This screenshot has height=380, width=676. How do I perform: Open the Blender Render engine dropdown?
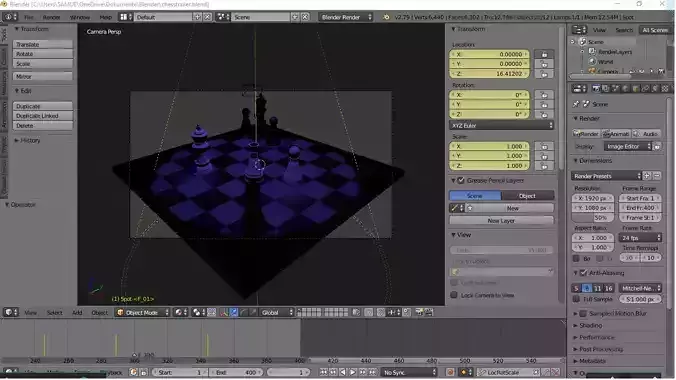[x=346, y=17]
